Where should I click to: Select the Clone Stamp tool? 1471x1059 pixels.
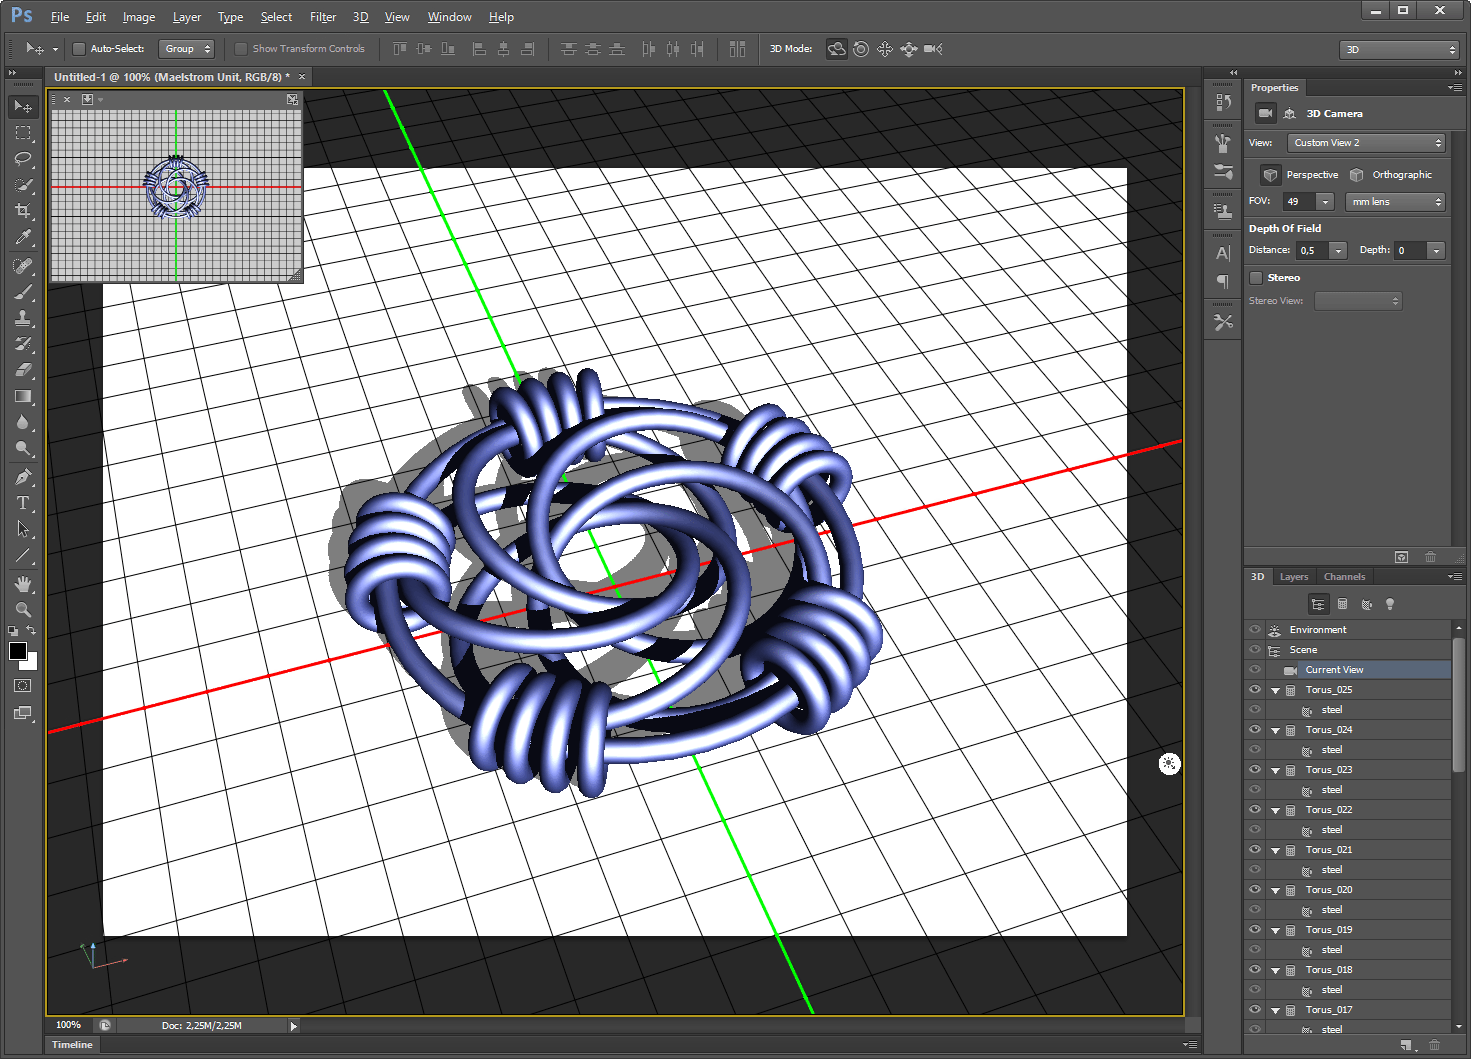point(23,318)
